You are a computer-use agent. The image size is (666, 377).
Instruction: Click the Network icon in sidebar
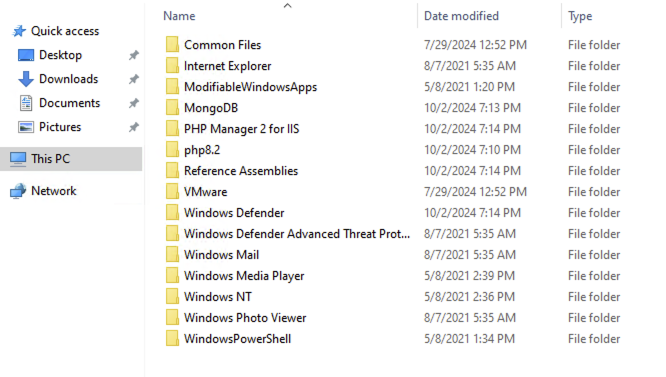(18, 191)
